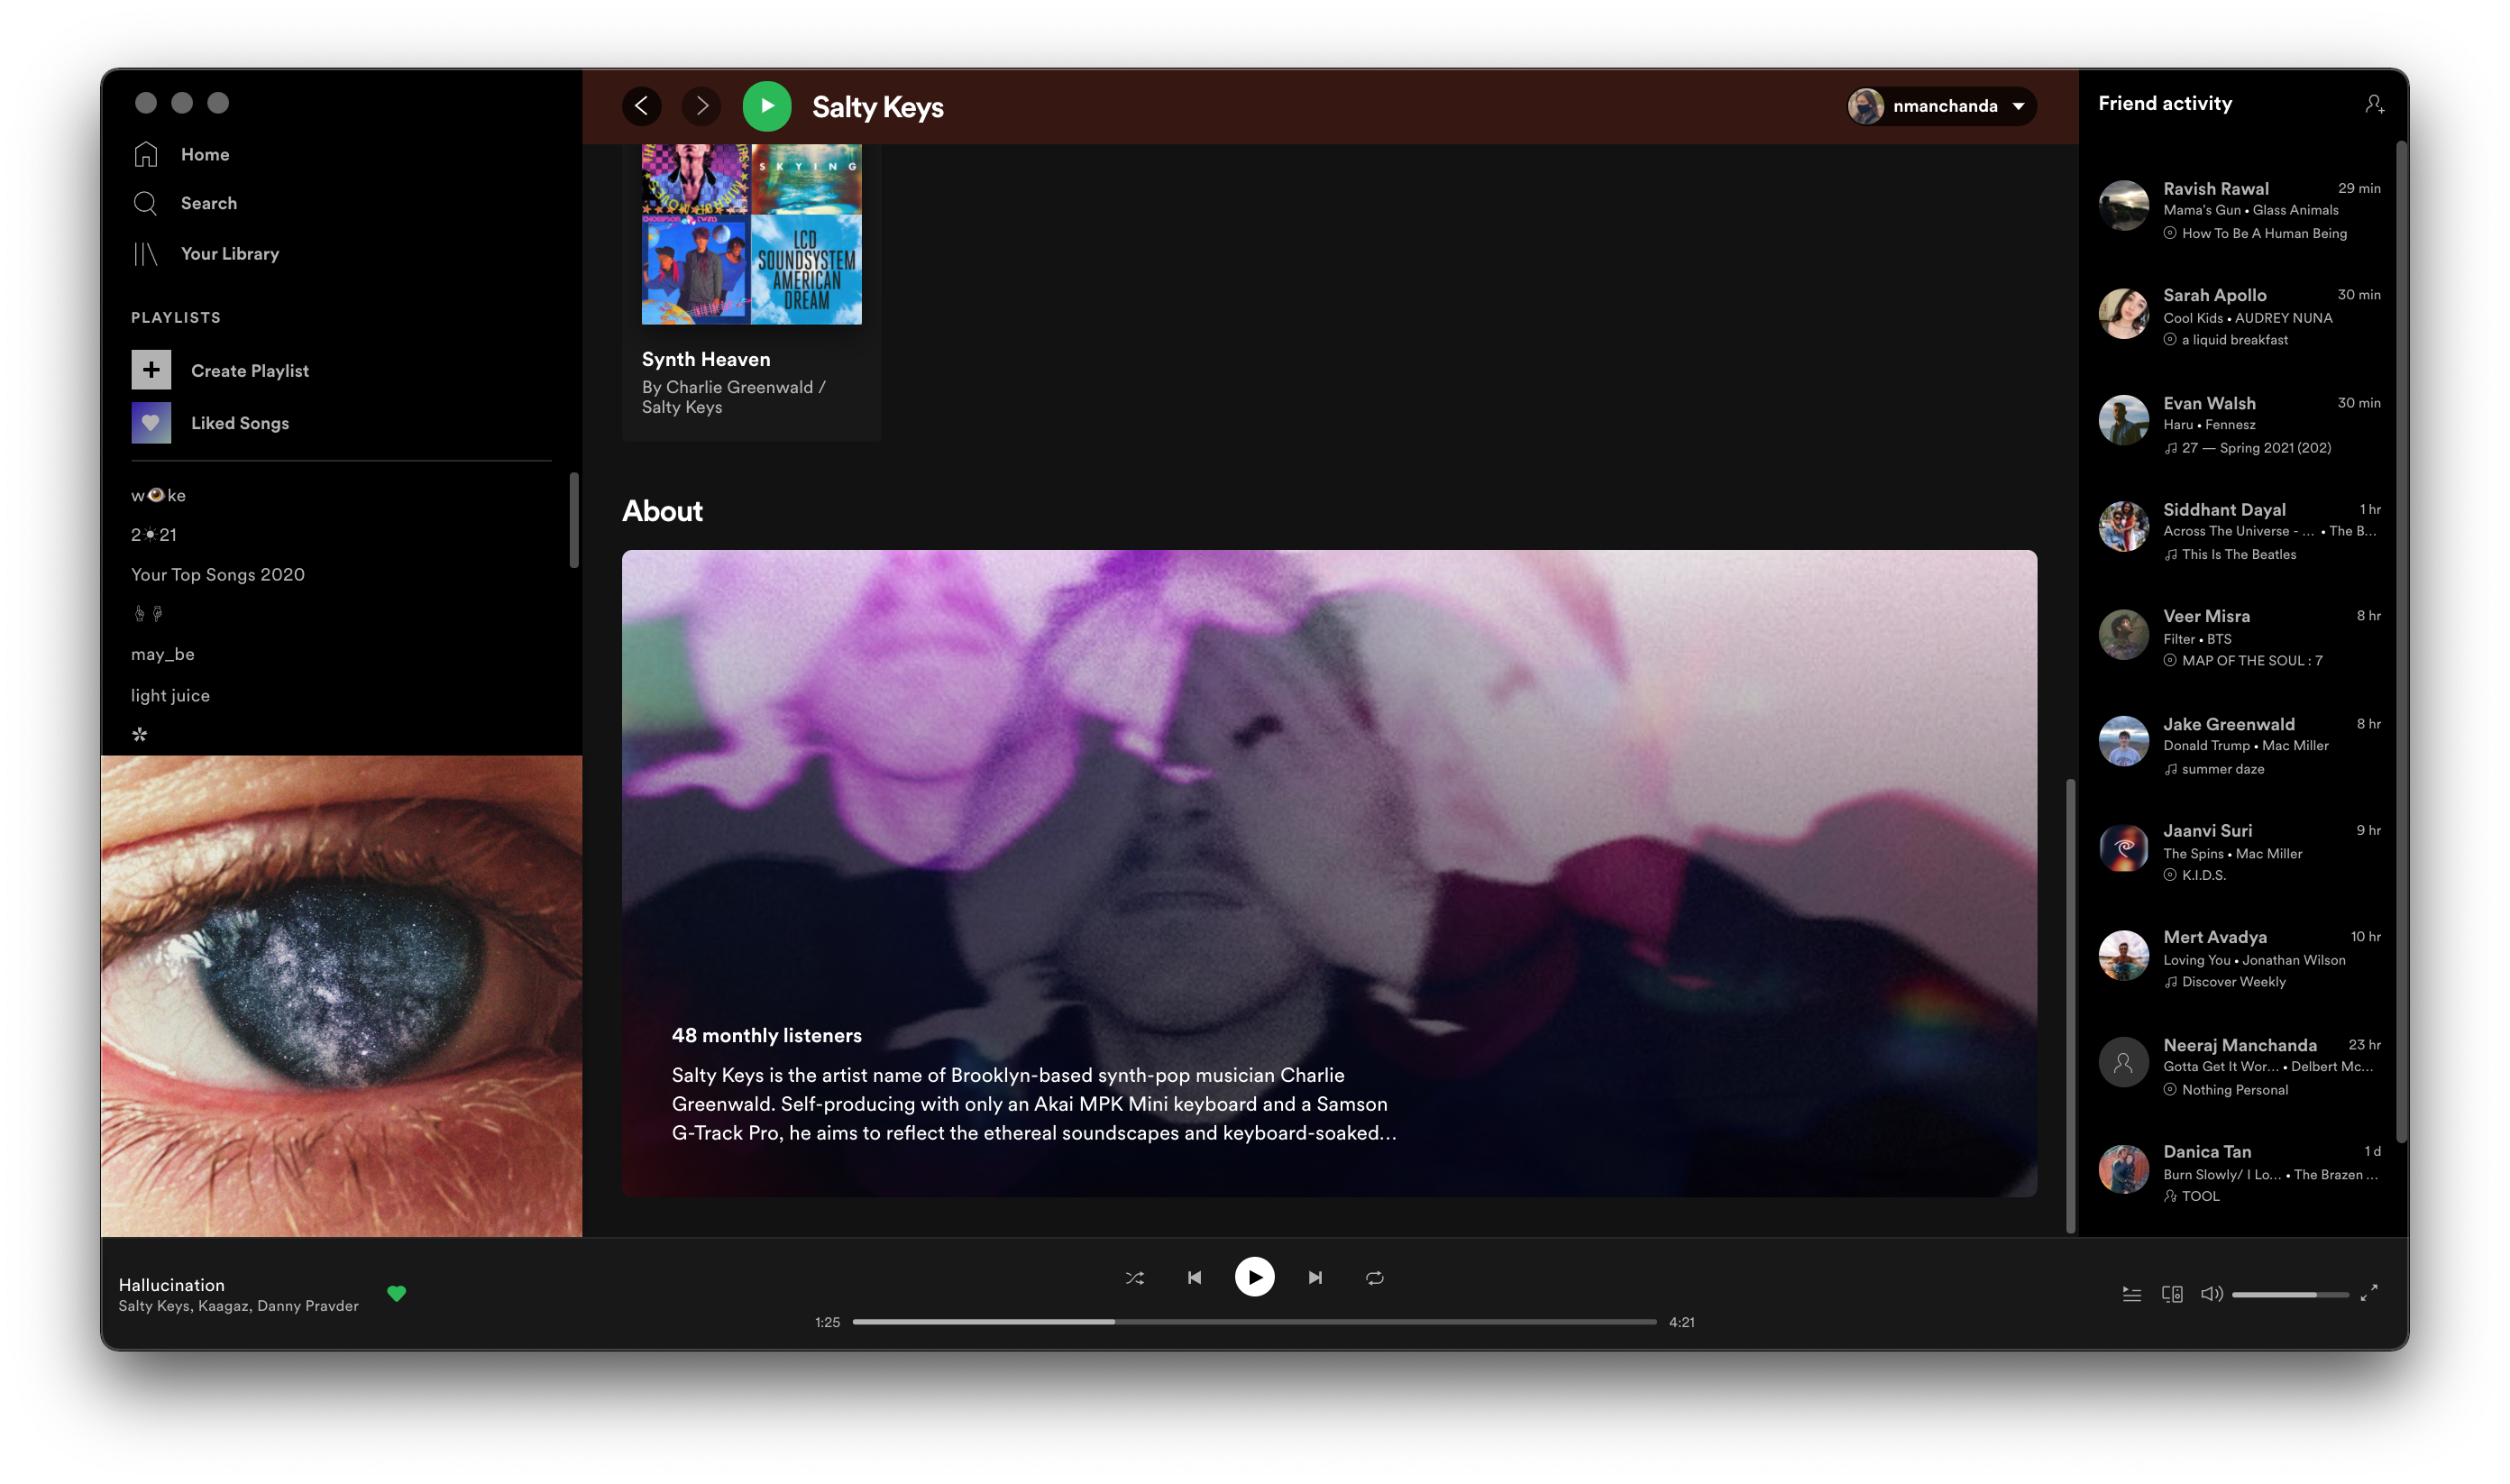The image size is (2510, 1484).
Task: Click Jake Greenwald's avatar
Action: click(2123, 741)
